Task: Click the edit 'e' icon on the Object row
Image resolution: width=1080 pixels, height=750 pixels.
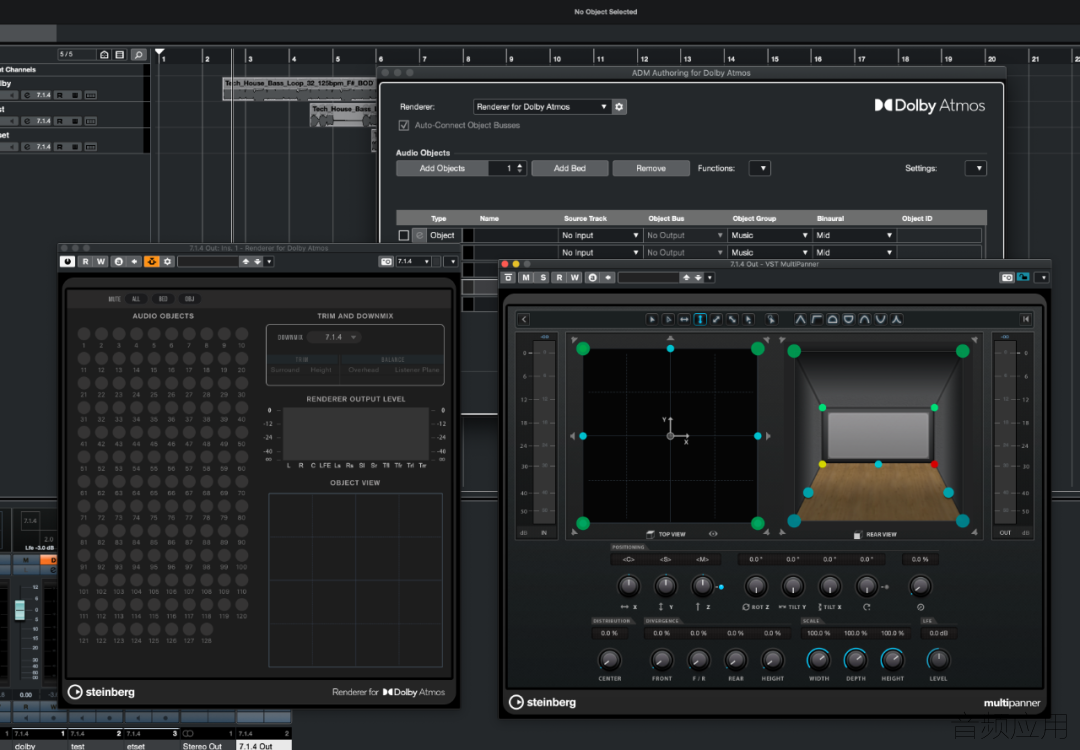Action: pos(419,236)
